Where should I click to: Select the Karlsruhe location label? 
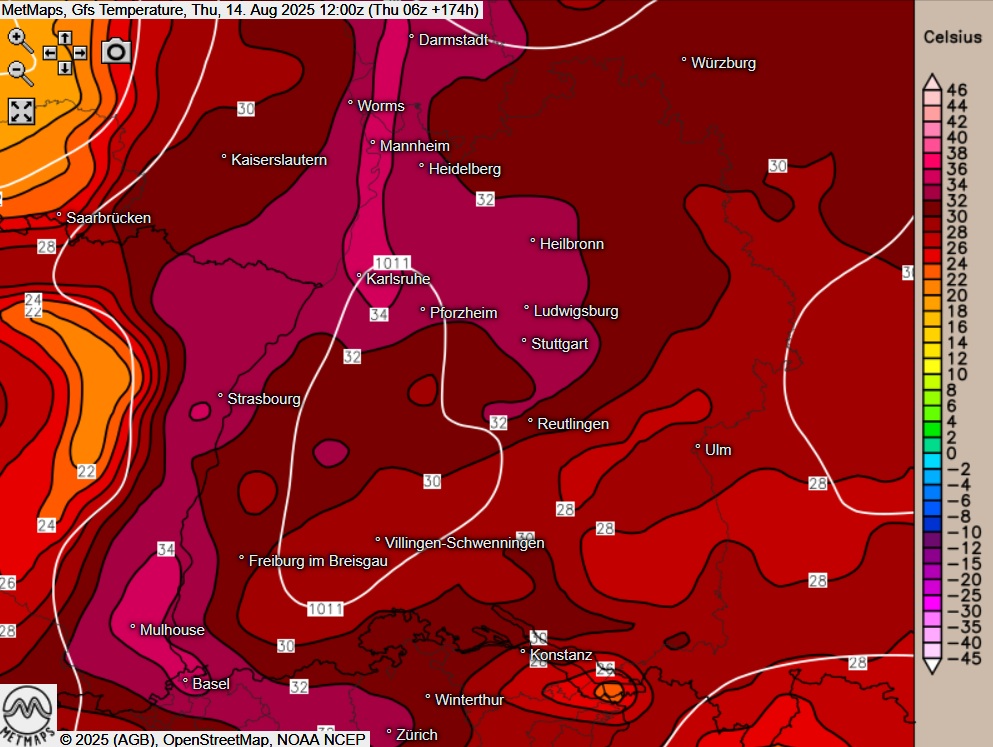tap(398, 279)
